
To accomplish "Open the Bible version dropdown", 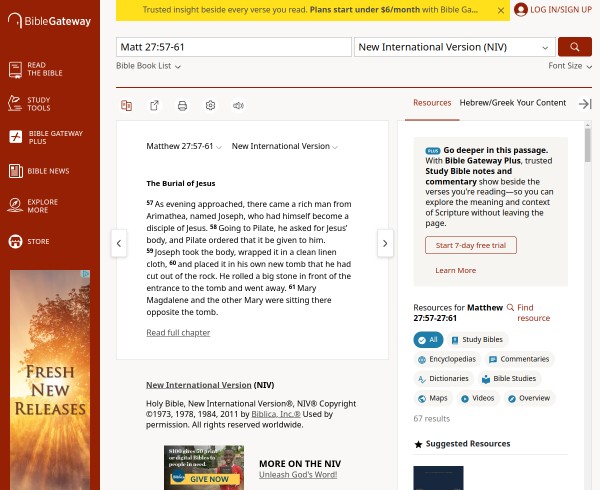I will coord(455,47).
